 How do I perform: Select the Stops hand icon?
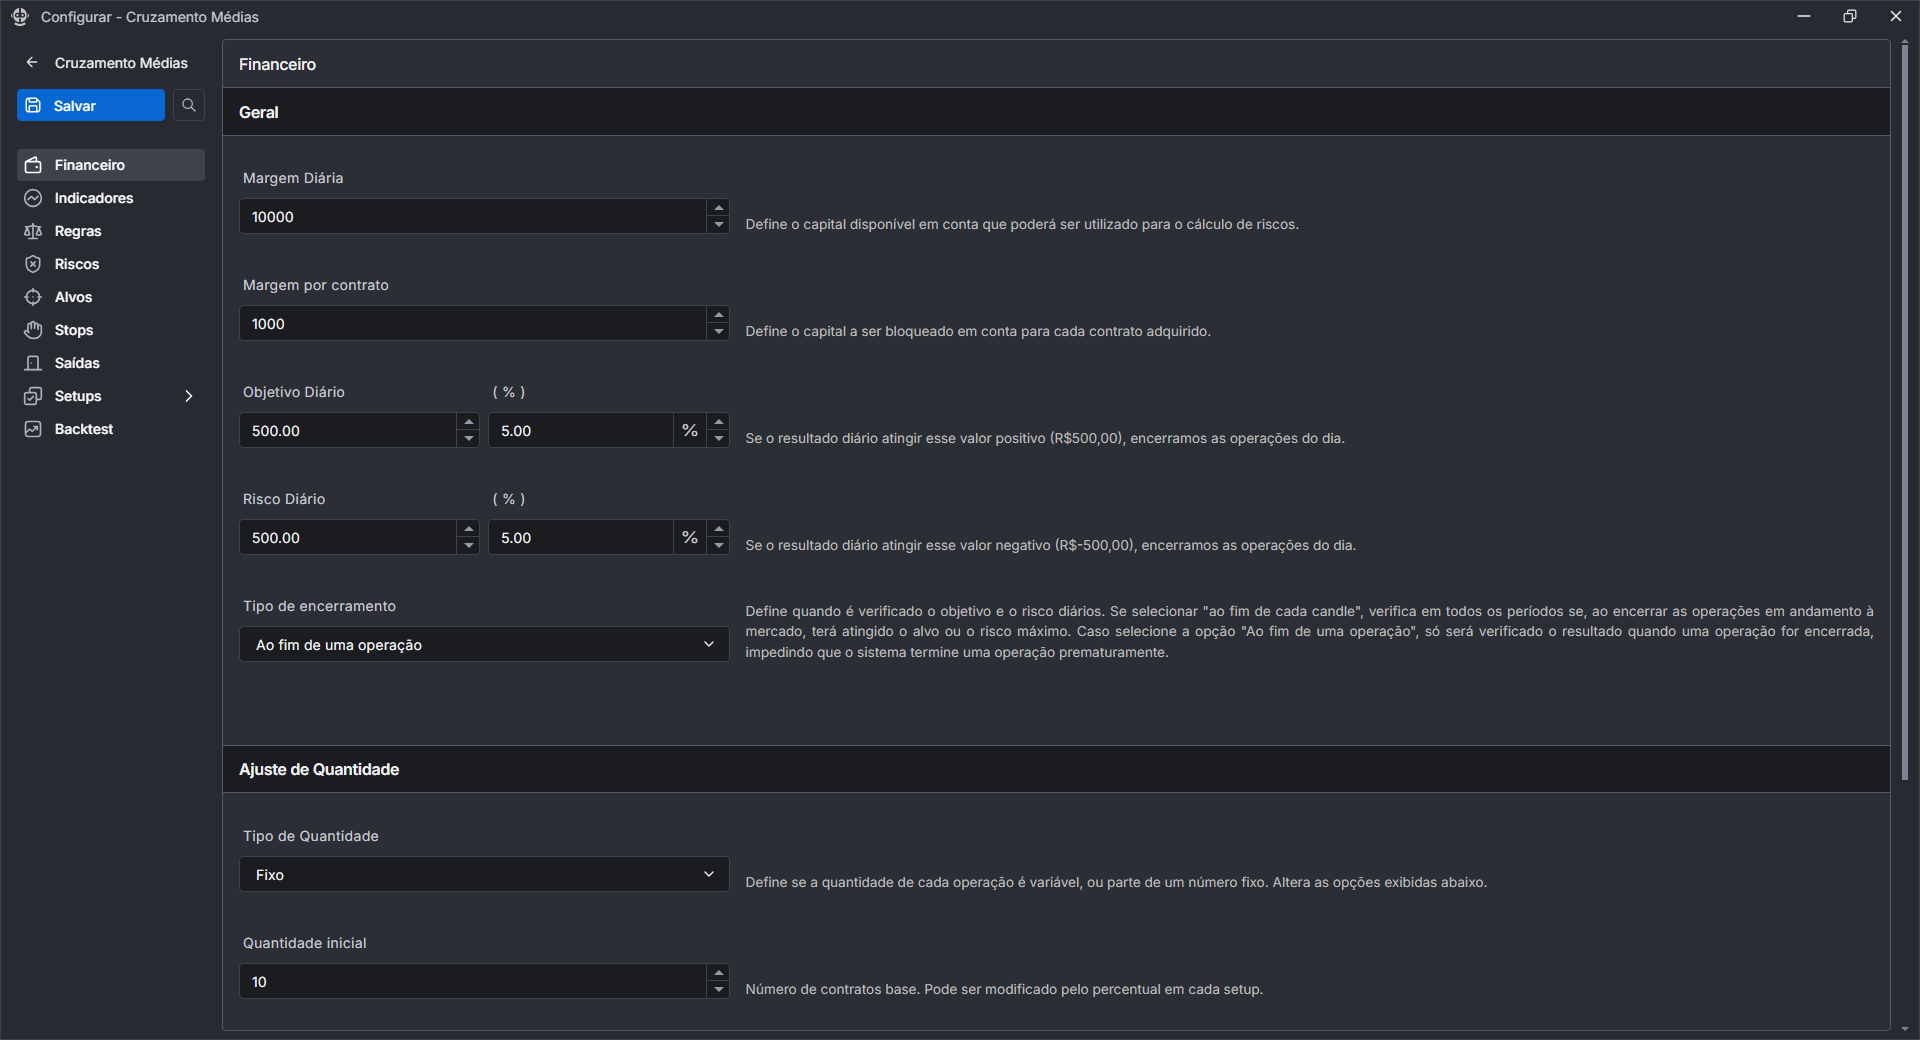tap(33, 330)
